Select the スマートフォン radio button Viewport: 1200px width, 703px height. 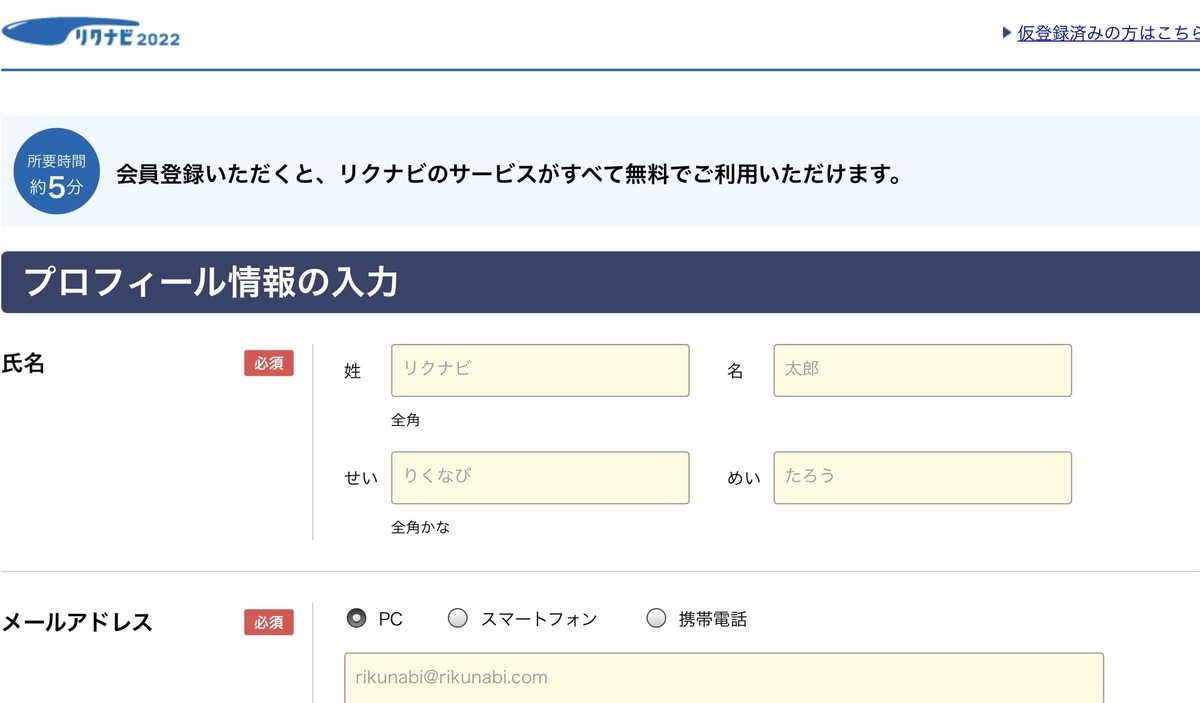457,619
